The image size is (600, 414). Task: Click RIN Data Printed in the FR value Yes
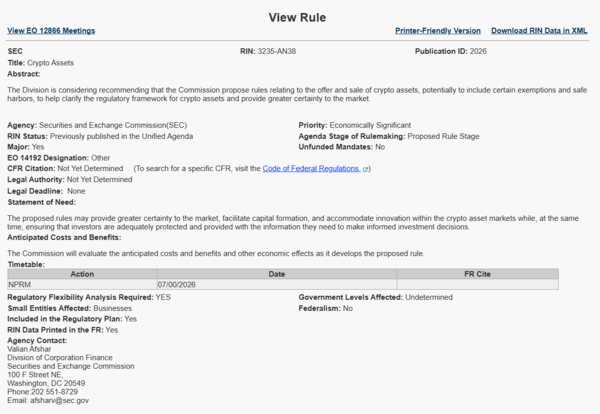pos(112,330)
